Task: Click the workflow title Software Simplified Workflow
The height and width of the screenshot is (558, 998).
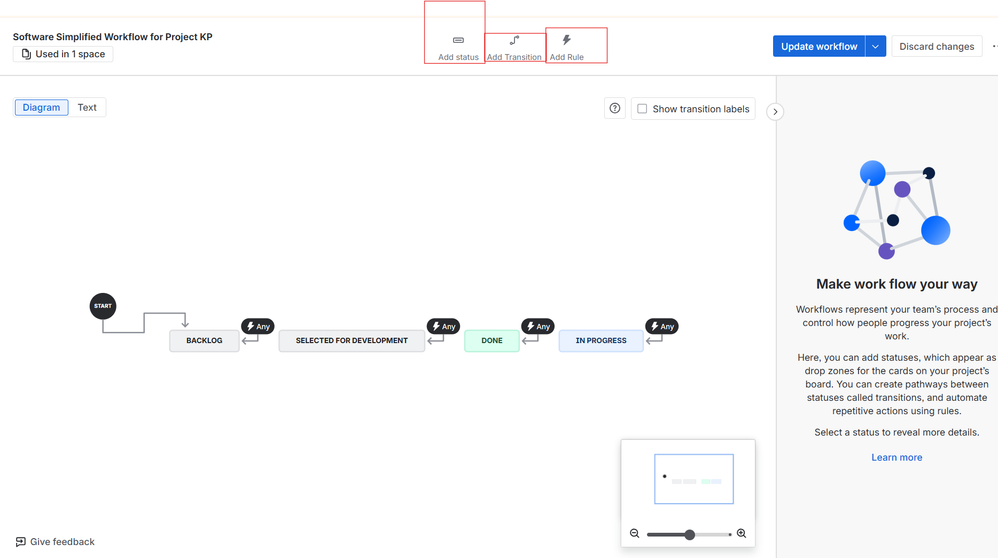Action: point(113,37)
